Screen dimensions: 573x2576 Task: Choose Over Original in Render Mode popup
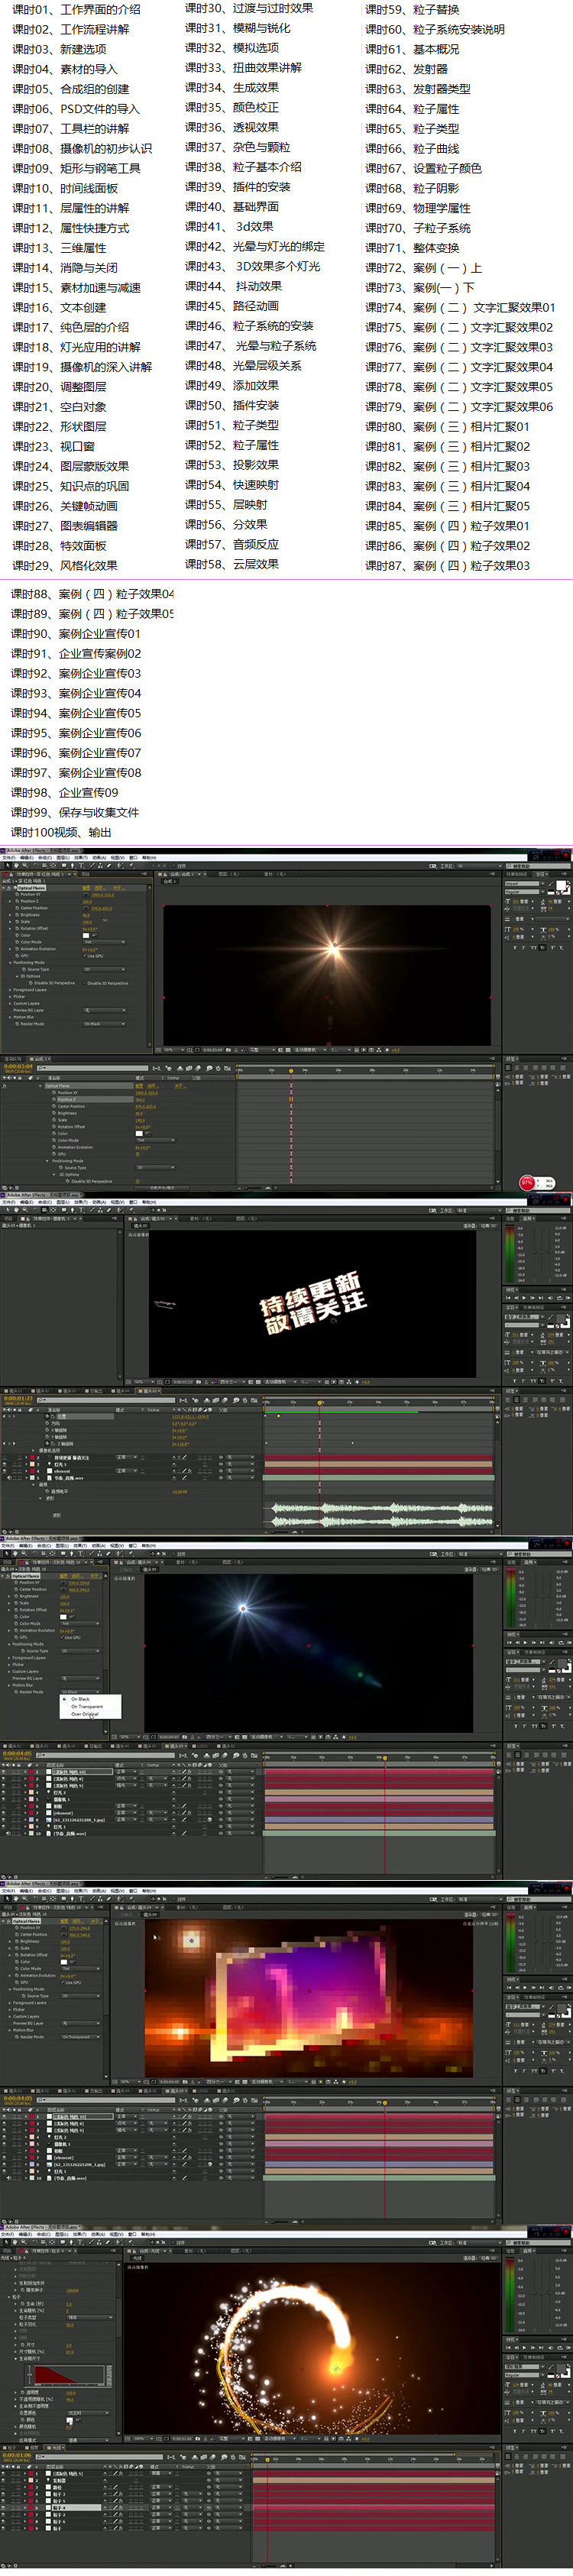tap(85, 1714)
